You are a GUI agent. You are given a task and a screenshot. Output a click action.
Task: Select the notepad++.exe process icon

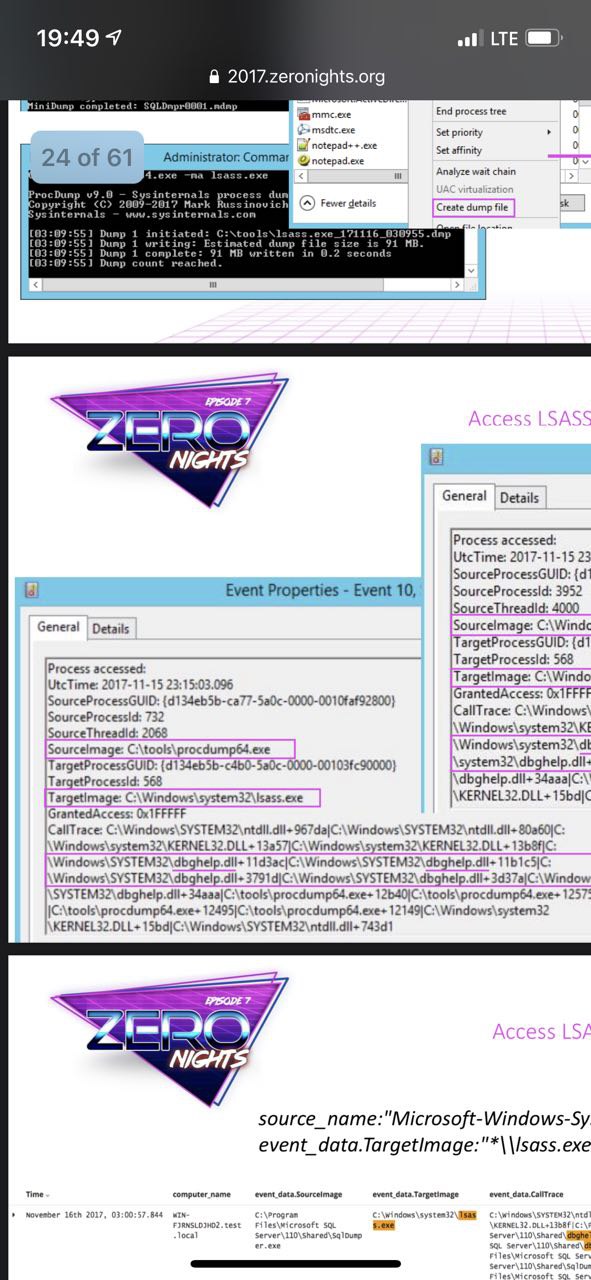[304, 145]
